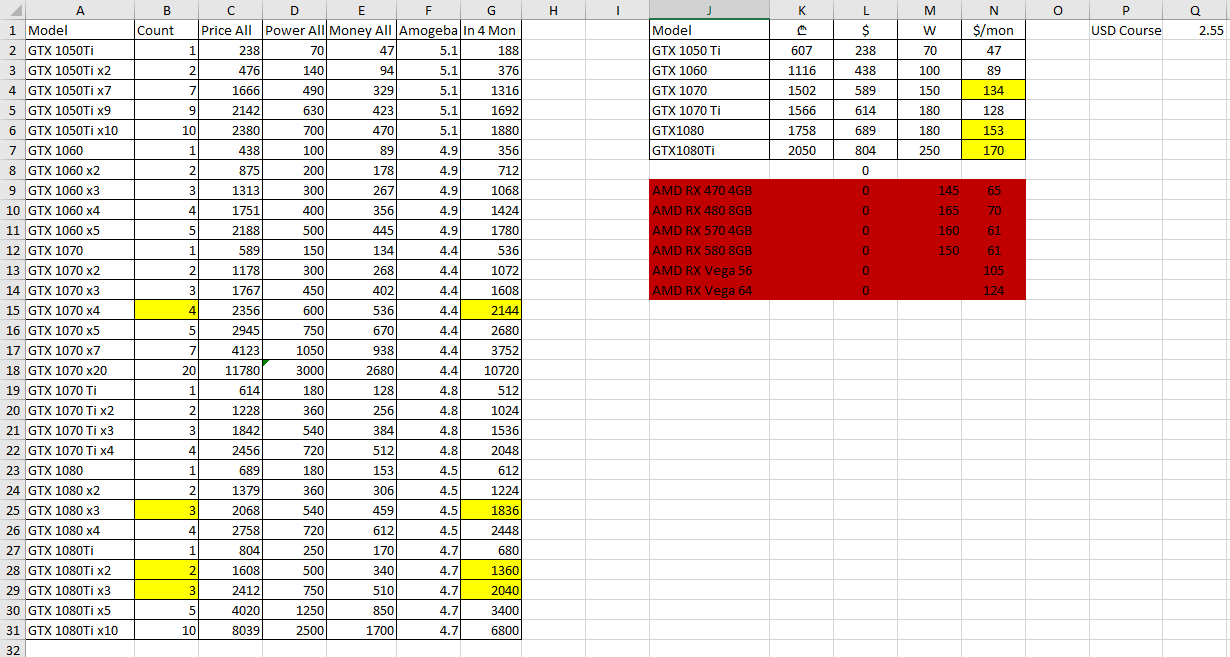Select the 'GTX 1070 x7' cell
The width and height of the screenshot is (1230, 657).
click(80, 350)
